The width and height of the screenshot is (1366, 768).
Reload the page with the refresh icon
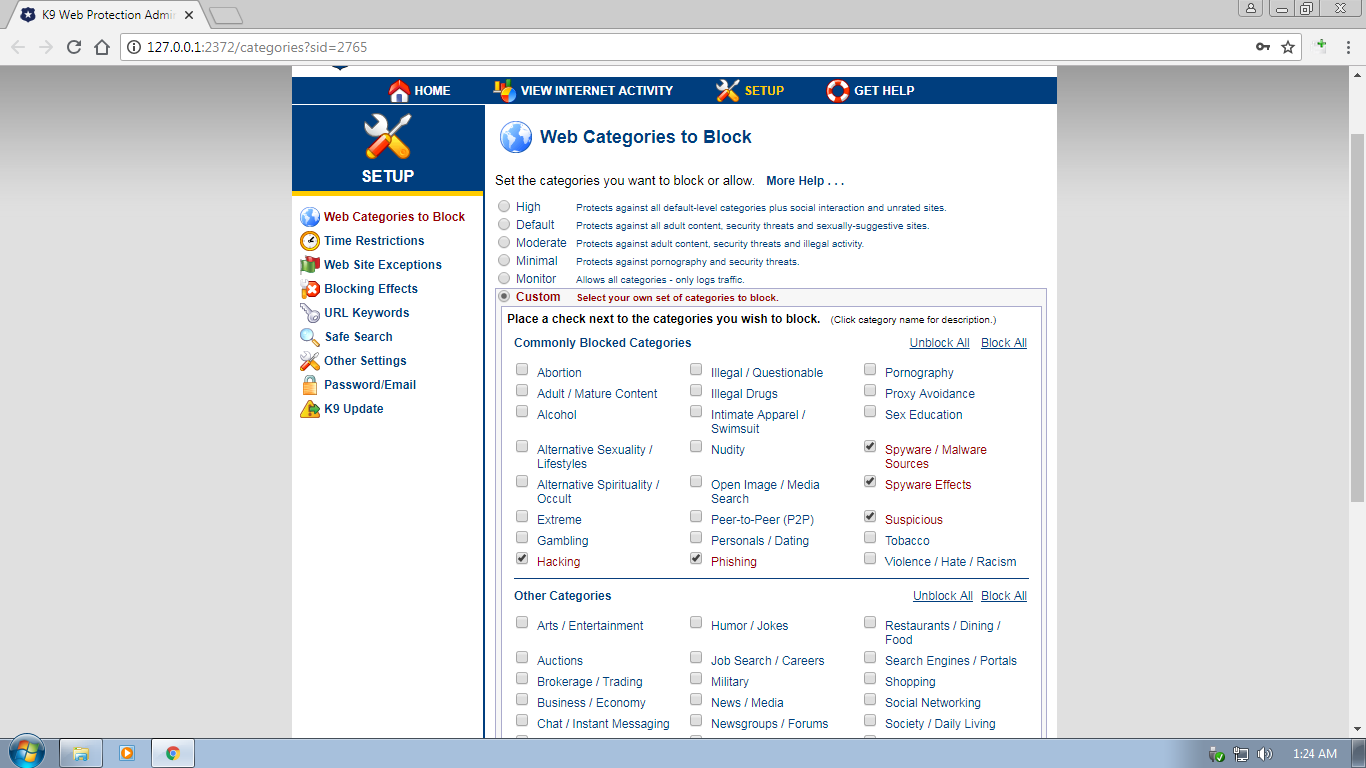74,47
